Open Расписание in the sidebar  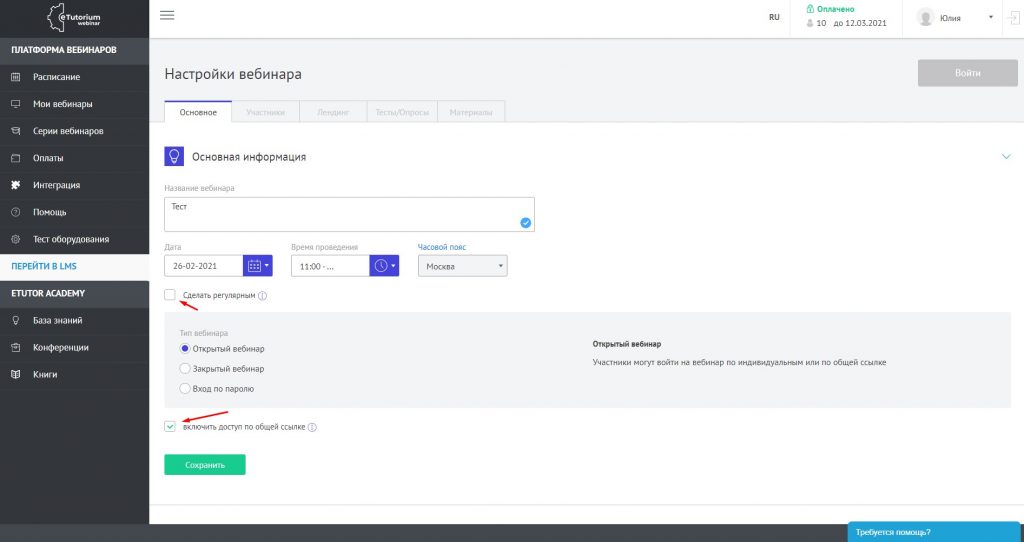tap(56, 77)
